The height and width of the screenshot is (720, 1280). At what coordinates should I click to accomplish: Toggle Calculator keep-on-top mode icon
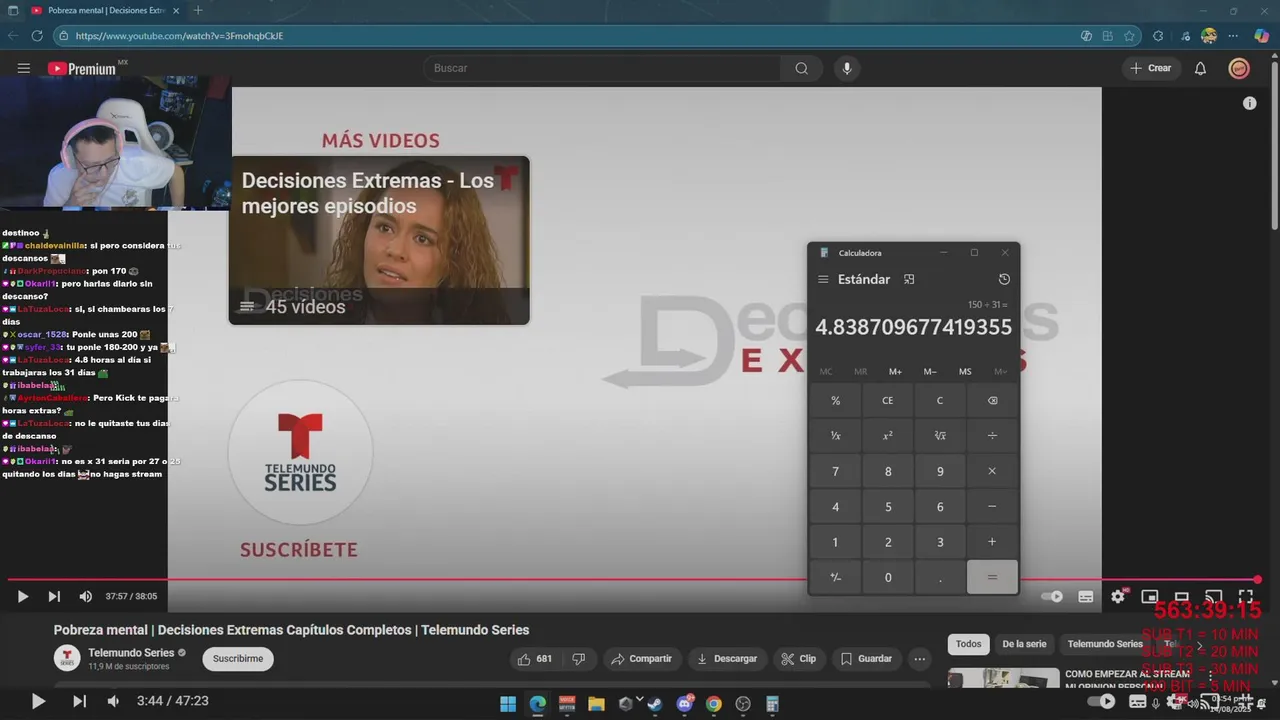[909, 279]
